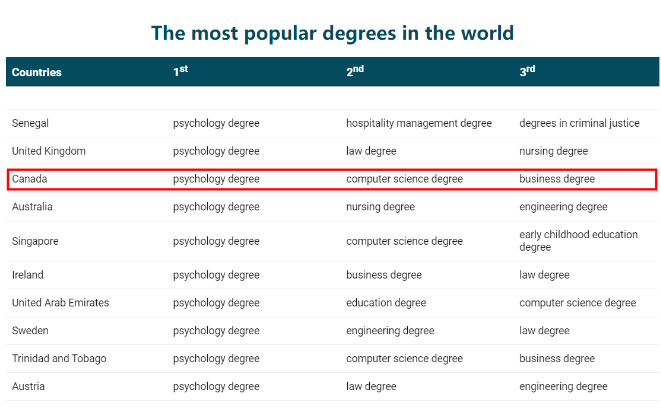The width and height of the screenshot is (661, 408).
Task: Click the early childhood education degree cell
Action: (x=578, y=241)
